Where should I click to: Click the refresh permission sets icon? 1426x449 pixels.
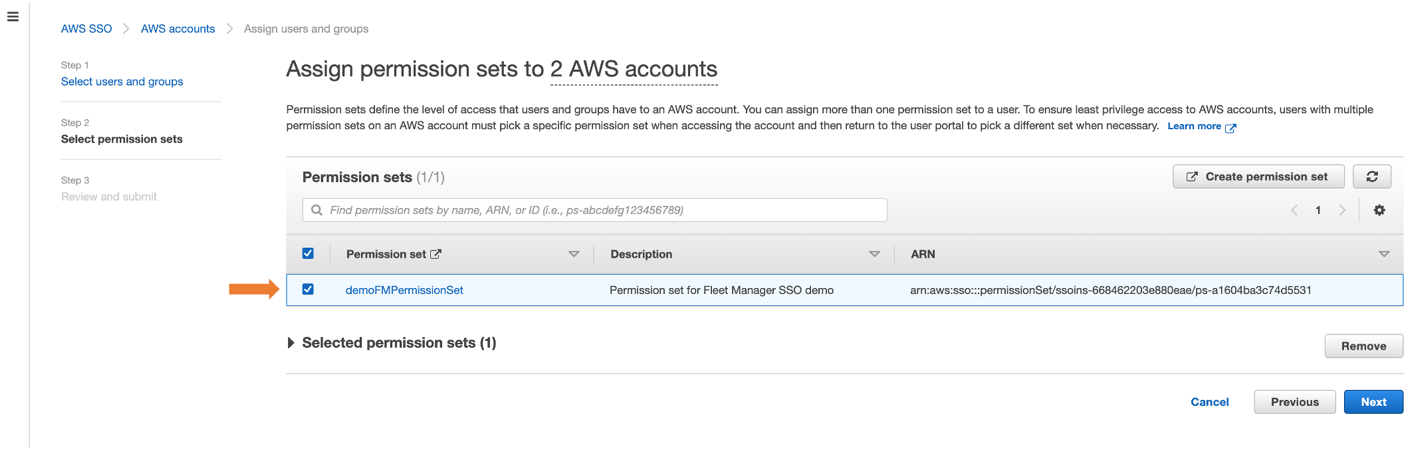(x=1372, y=176)
